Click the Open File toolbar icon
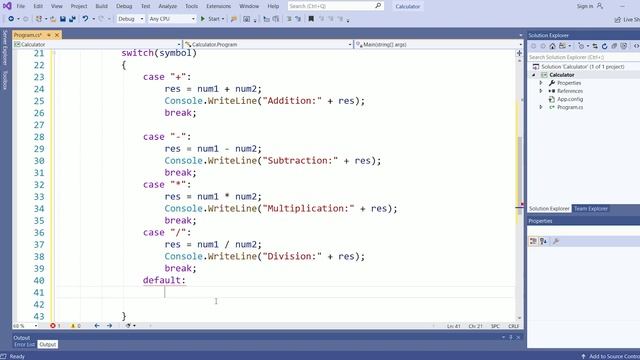640x360 pixels. point(53,19)
